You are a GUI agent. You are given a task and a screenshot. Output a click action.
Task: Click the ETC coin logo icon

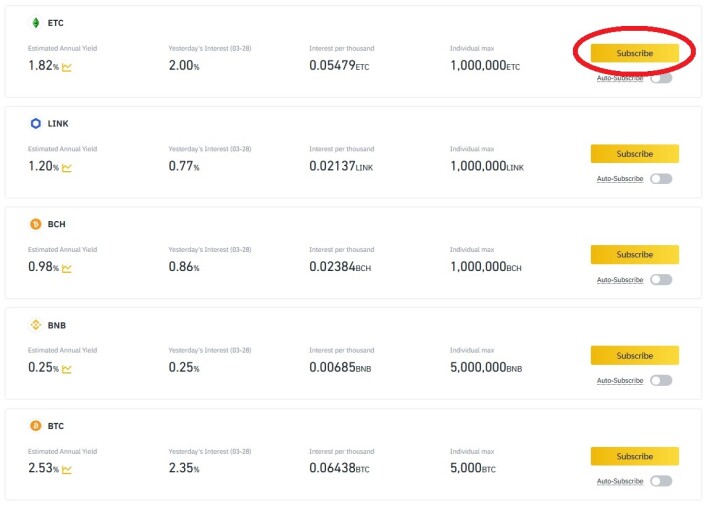pos(36,23)
